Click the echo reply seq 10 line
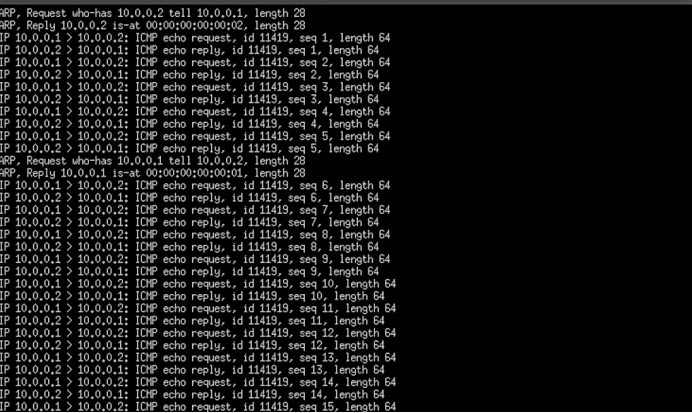 coord(192,297)
